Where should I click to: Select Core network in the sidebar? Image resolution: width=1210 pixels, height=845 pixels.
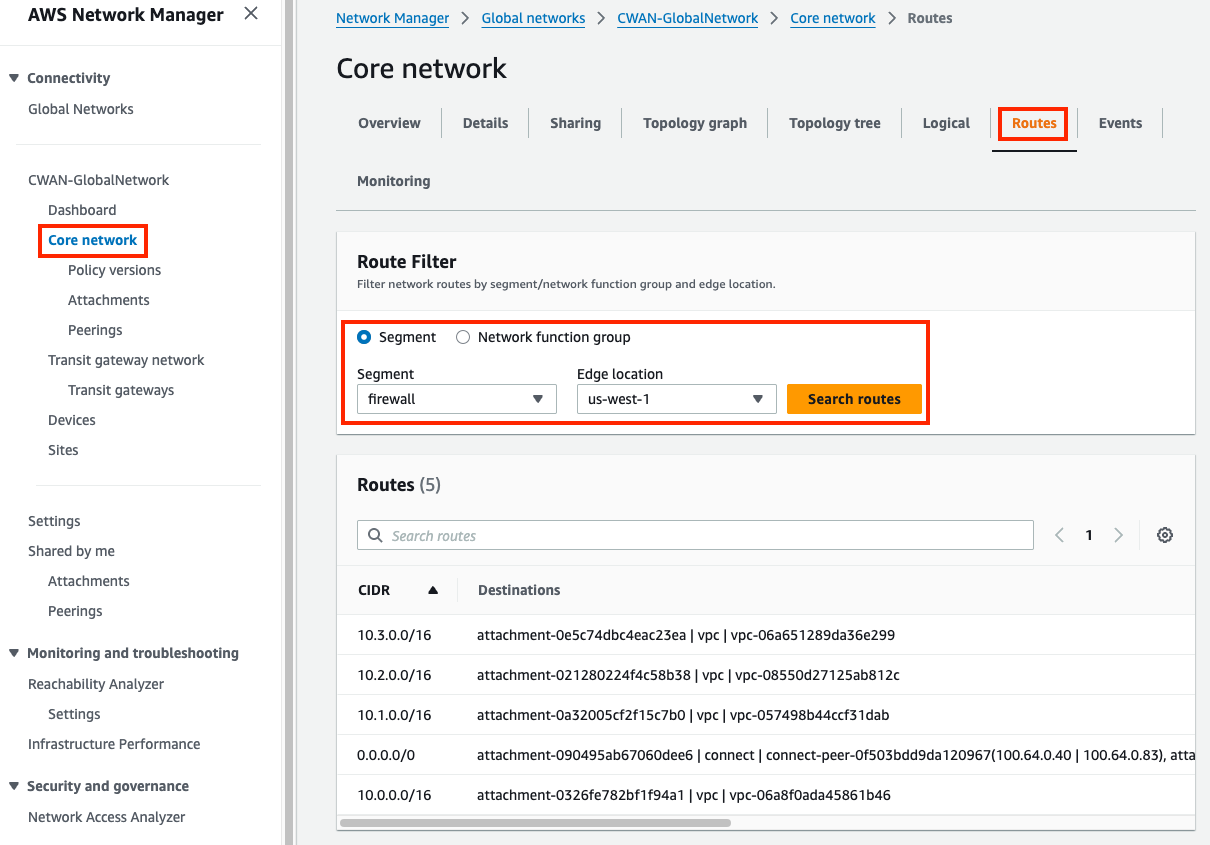(x=93, y=240)
